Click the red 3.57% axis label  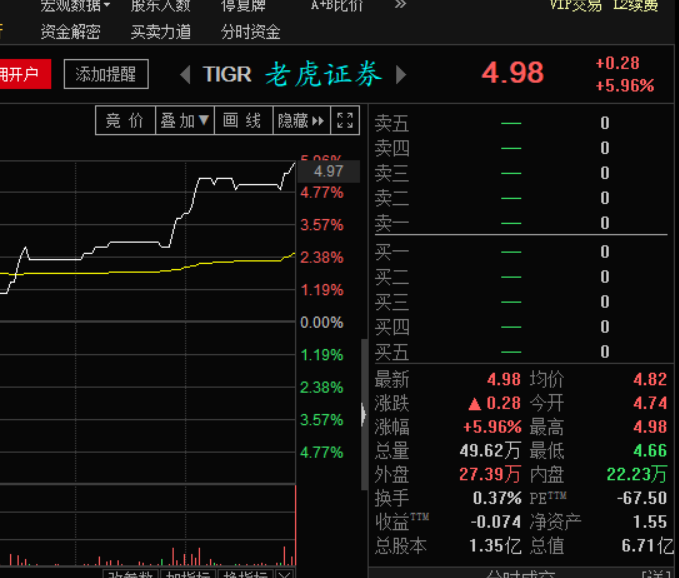322,225
